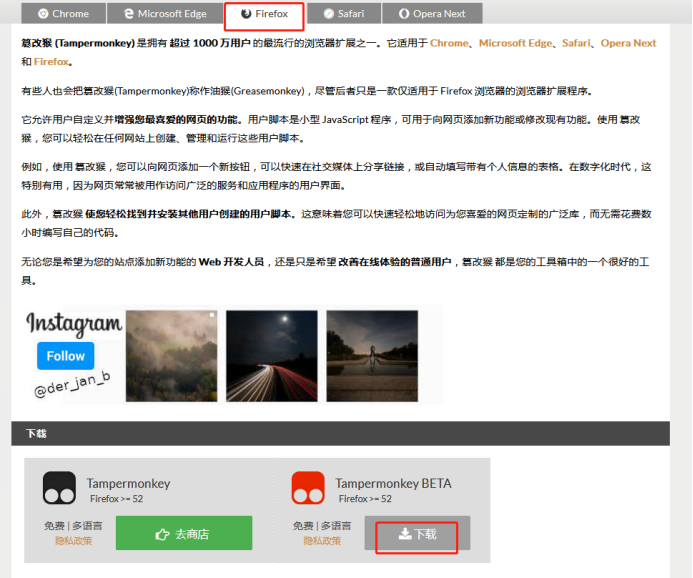Open 隐私政策 link under Tampermonkey

click(x=73, y=541)
